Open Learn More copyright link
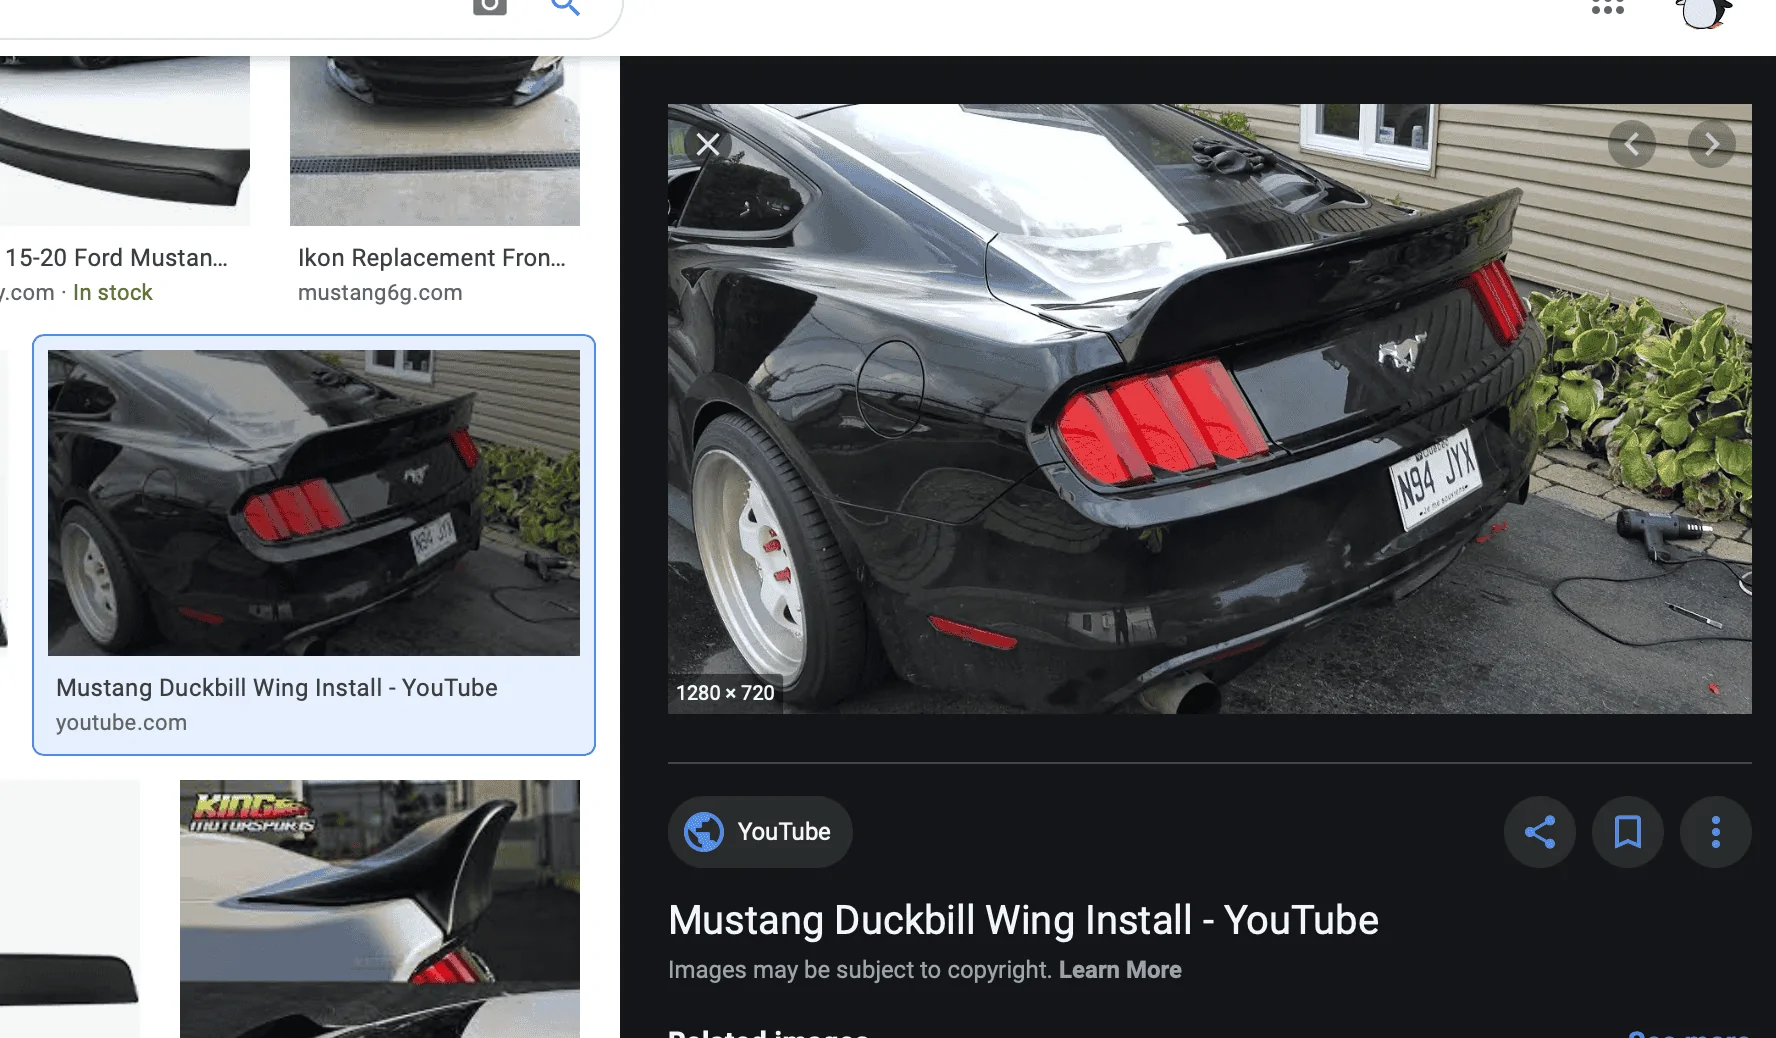The image size is (1776, 1038). [1120, 970]
